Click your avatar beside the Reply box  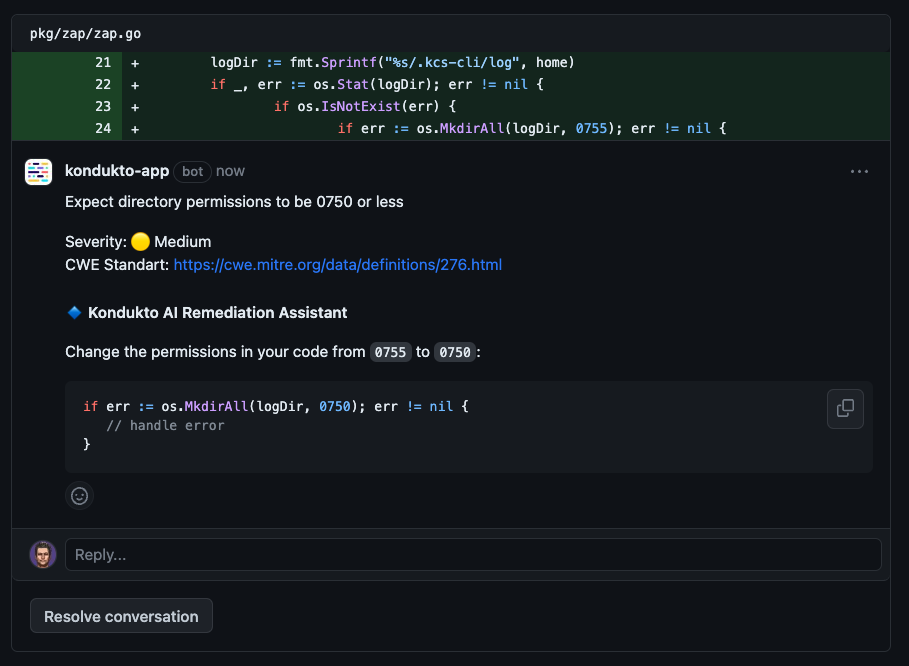pyautogui.click(x=42, y=554)
